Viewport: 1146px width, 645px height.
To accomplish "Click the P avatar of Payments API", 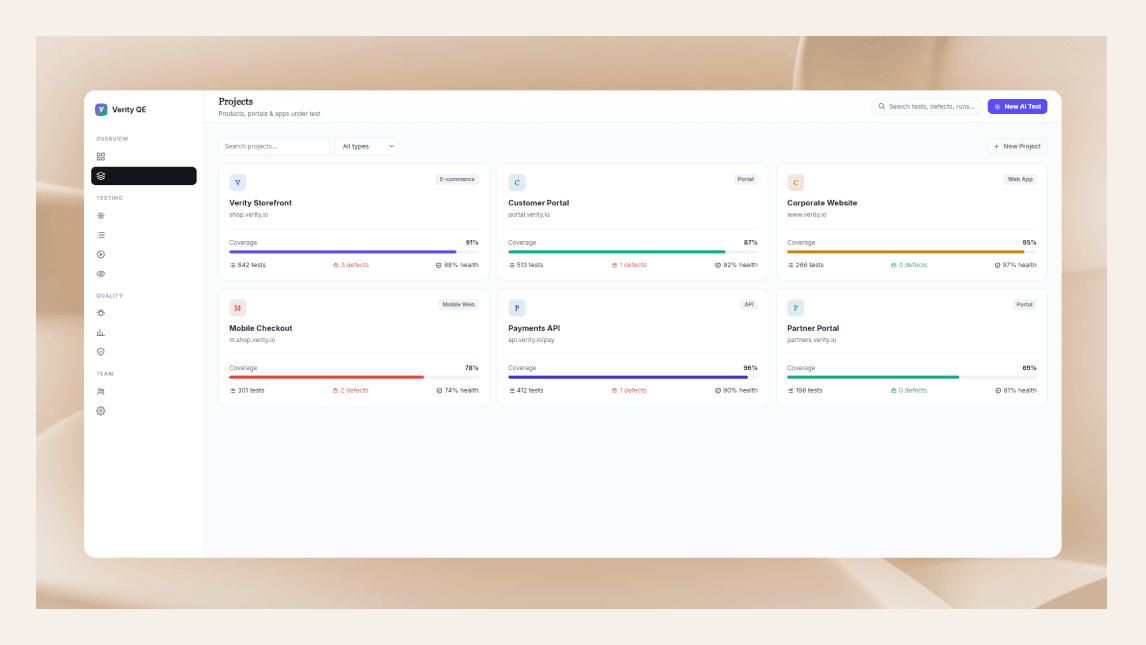I will point(517,308).
